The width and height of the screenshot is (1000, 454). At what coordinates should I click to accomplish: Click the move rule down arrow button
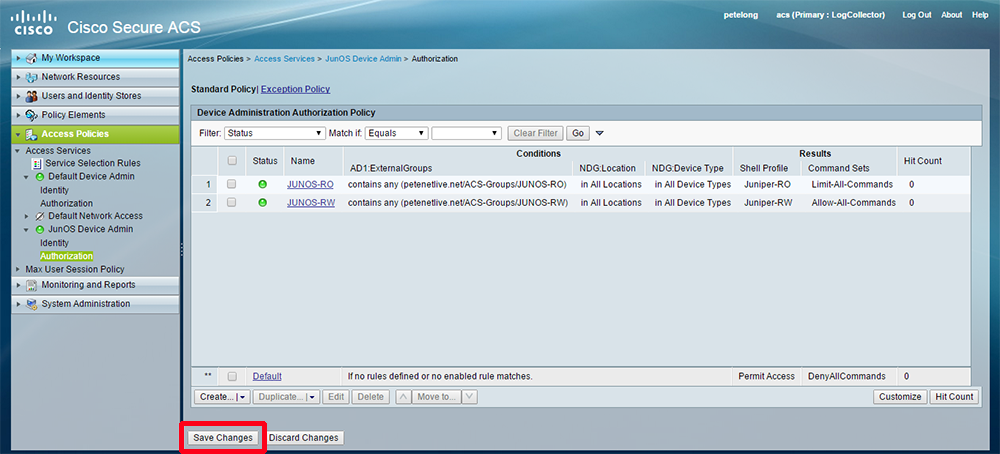click(469, 397)
